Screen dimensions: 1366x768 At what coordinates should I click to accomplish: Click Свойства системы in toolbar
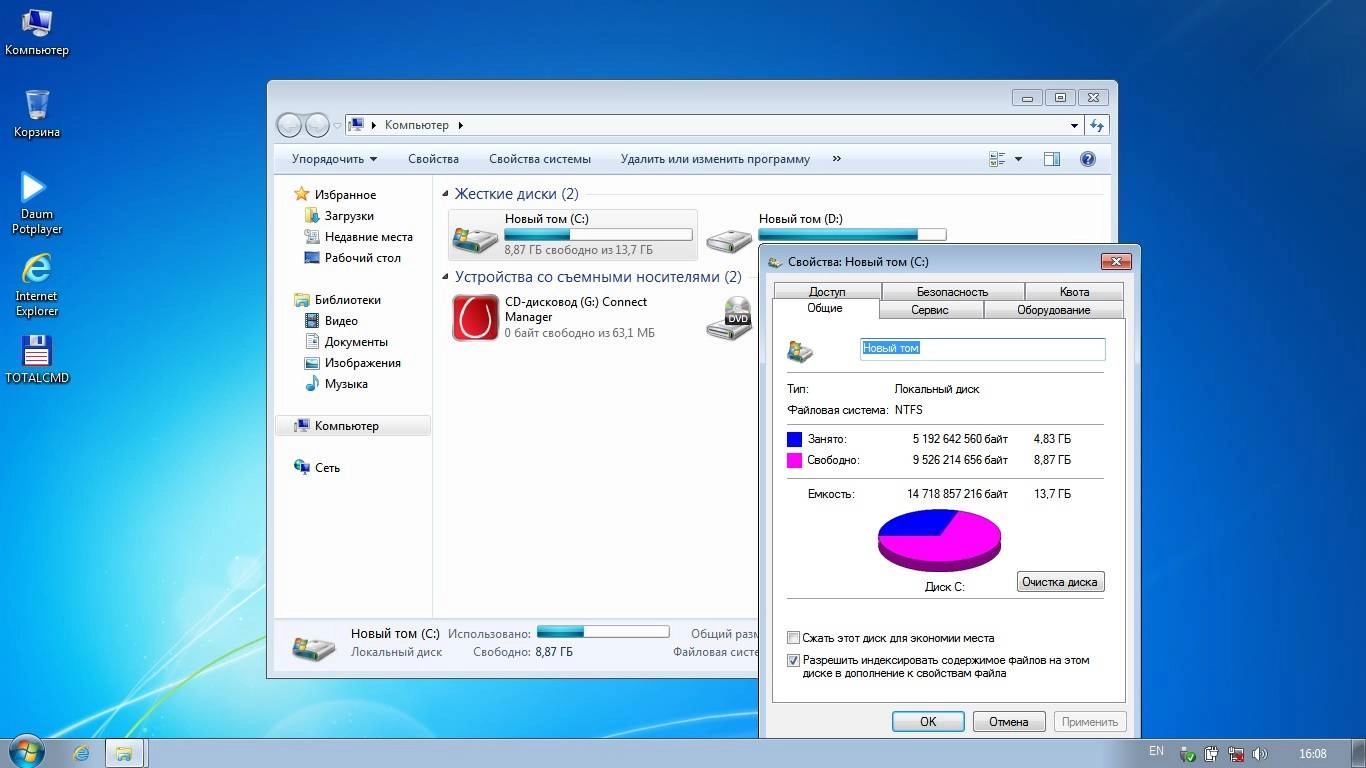click(540, 159)
